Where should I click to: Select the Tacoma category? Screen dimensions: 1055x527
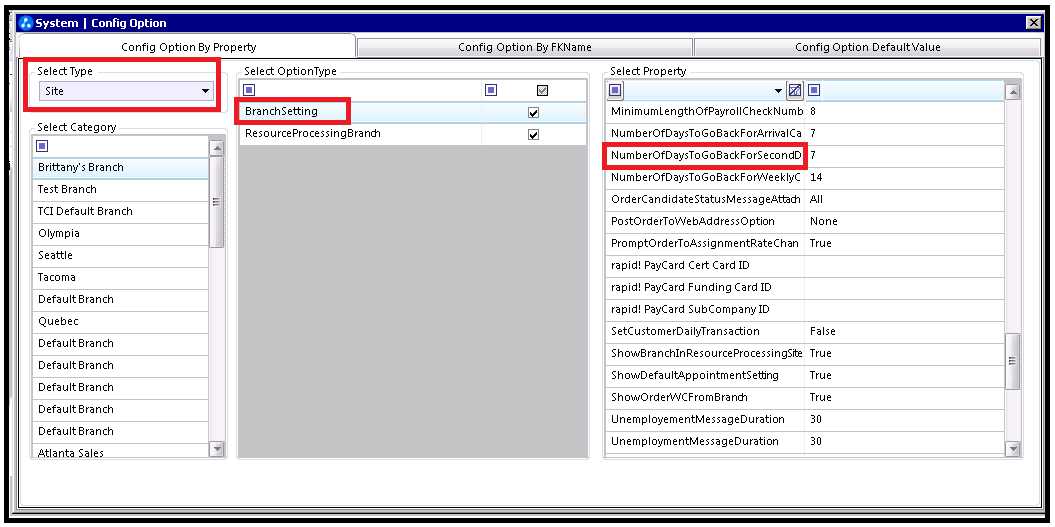[121, 277]
